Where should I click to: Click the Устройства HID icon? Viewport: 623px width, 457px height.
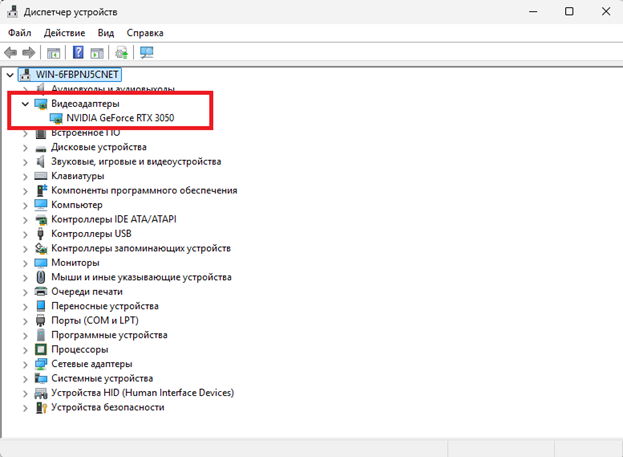pyautogui.click(x=41, y=393)
